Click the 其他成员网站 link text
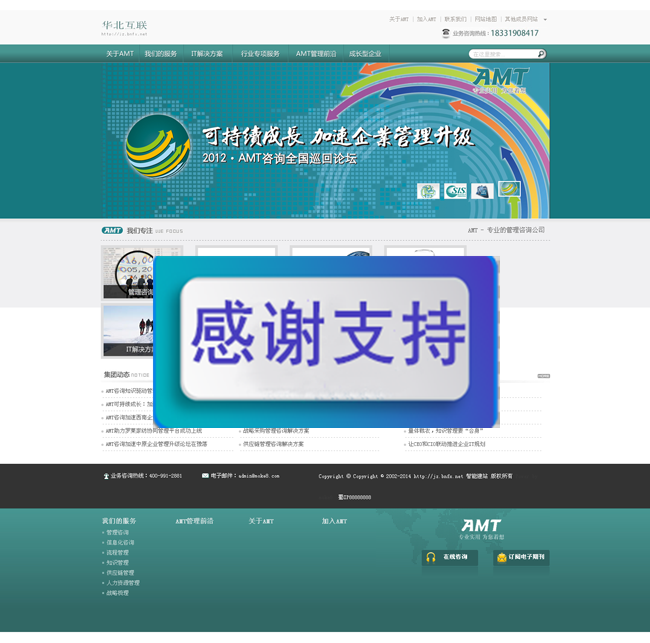 [521, 19]
